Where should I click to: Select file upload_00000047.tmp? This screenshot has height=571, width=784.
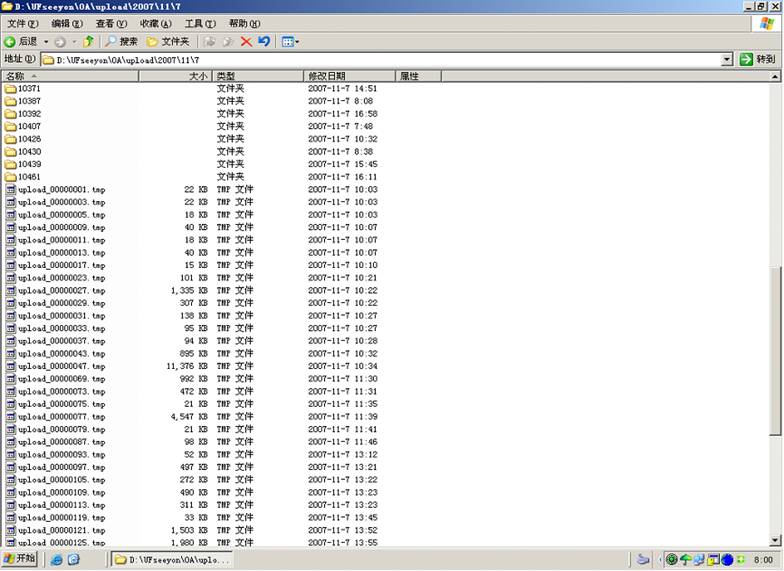(x=60, y=366)
